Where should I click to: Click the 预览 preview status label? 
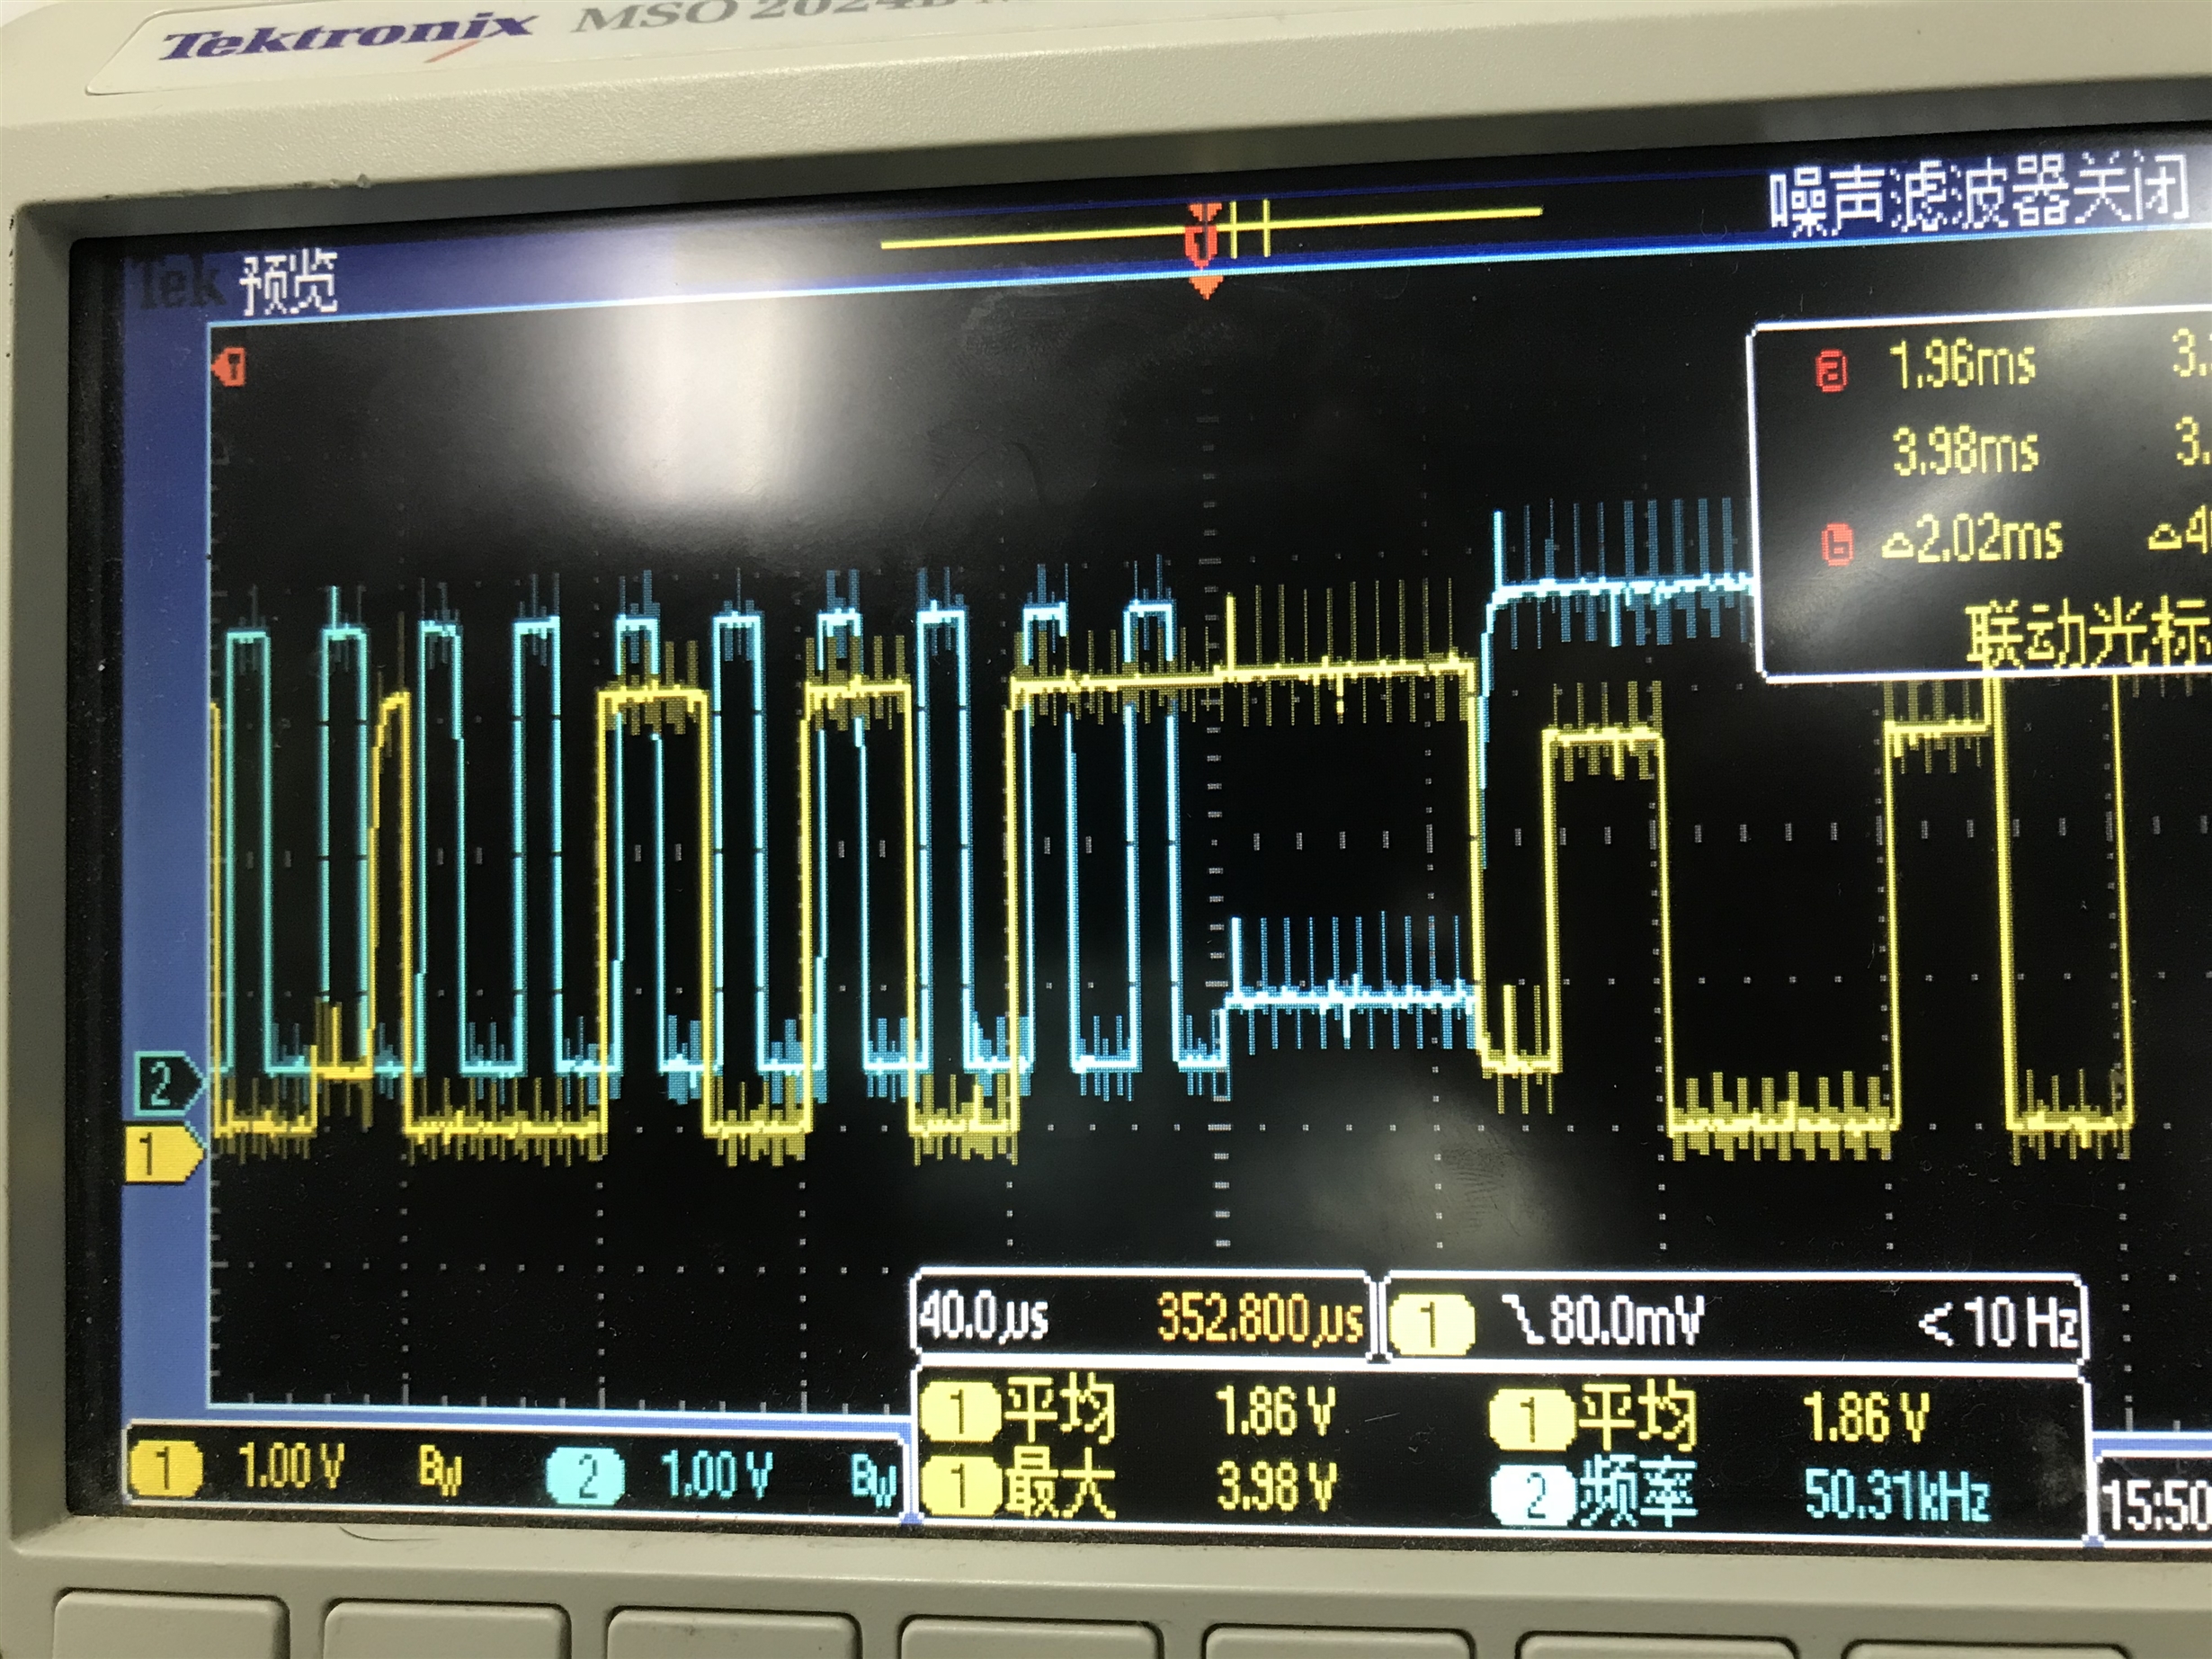click(x=288, y=281)
